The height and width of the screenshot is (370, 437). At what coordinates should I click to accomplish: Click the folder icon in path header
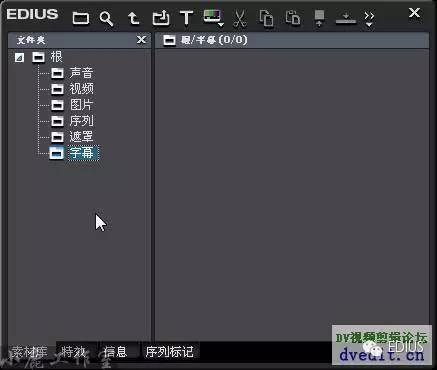pyautogui.click(x=169, y=40)
